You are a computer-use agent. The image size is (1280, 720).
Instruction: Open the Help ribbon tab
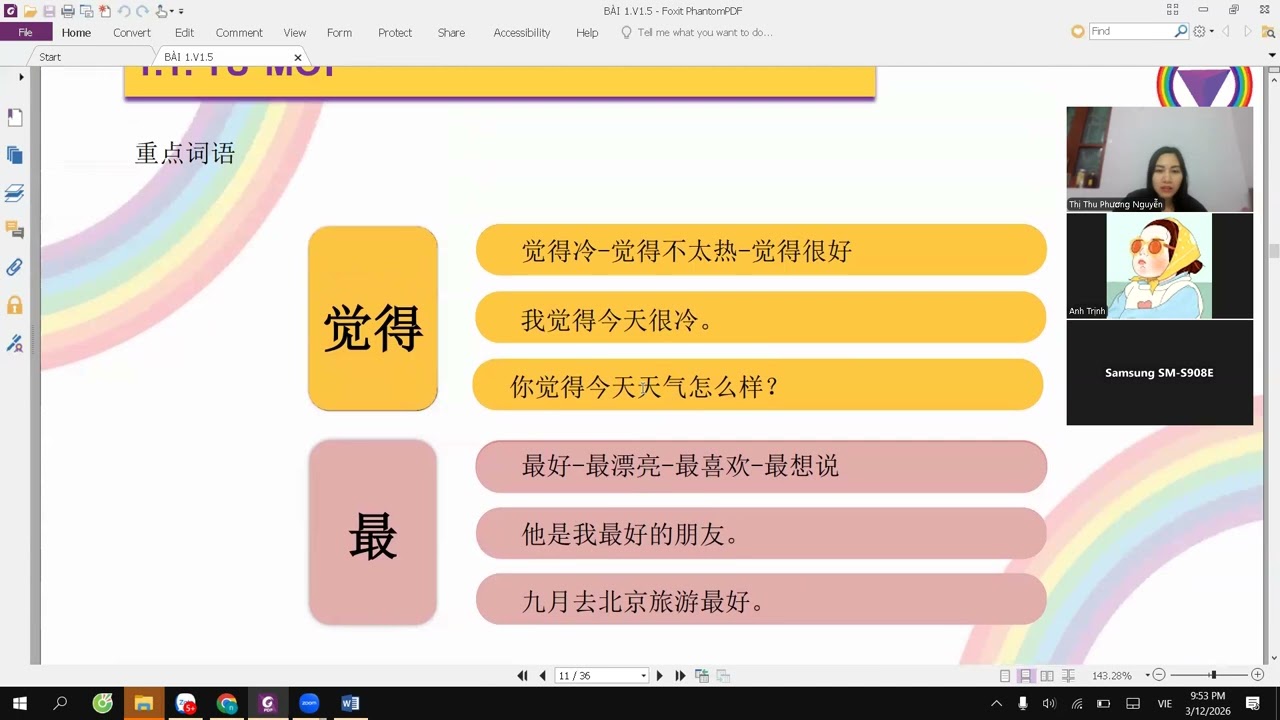tap(587, 32)
